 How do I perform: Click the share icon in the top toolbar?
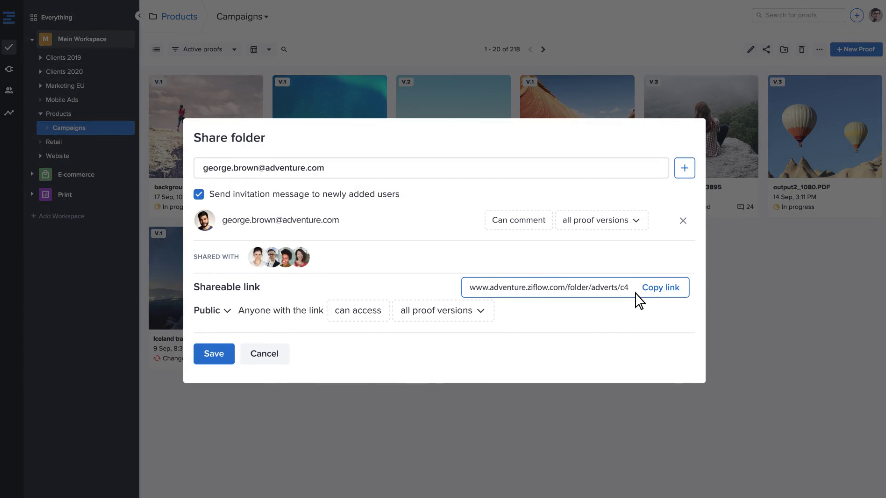(767, 49)
